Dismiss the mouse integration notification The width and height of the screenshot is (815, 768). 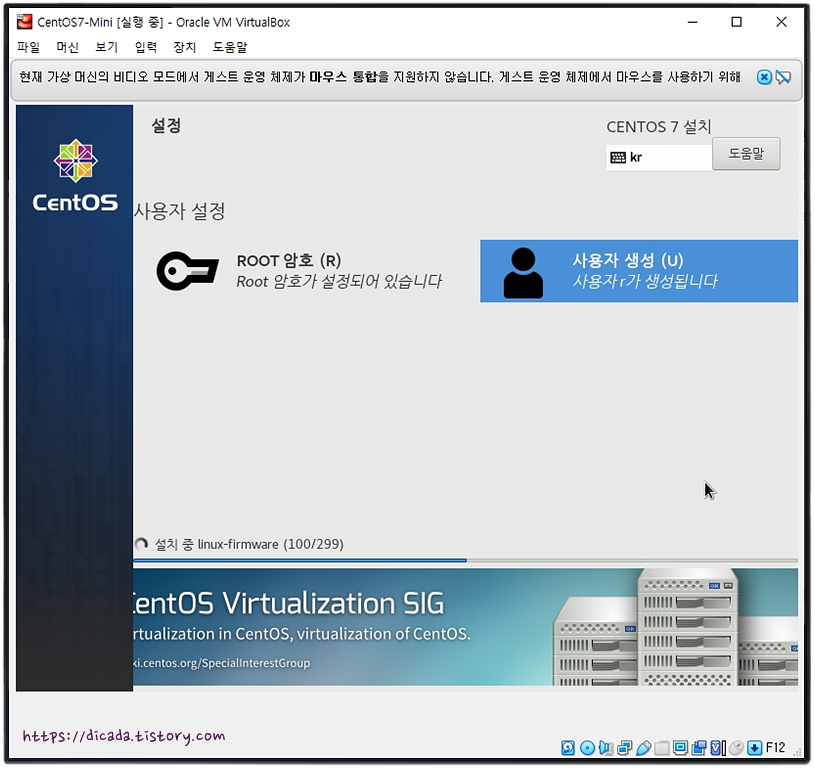[764, 77]
